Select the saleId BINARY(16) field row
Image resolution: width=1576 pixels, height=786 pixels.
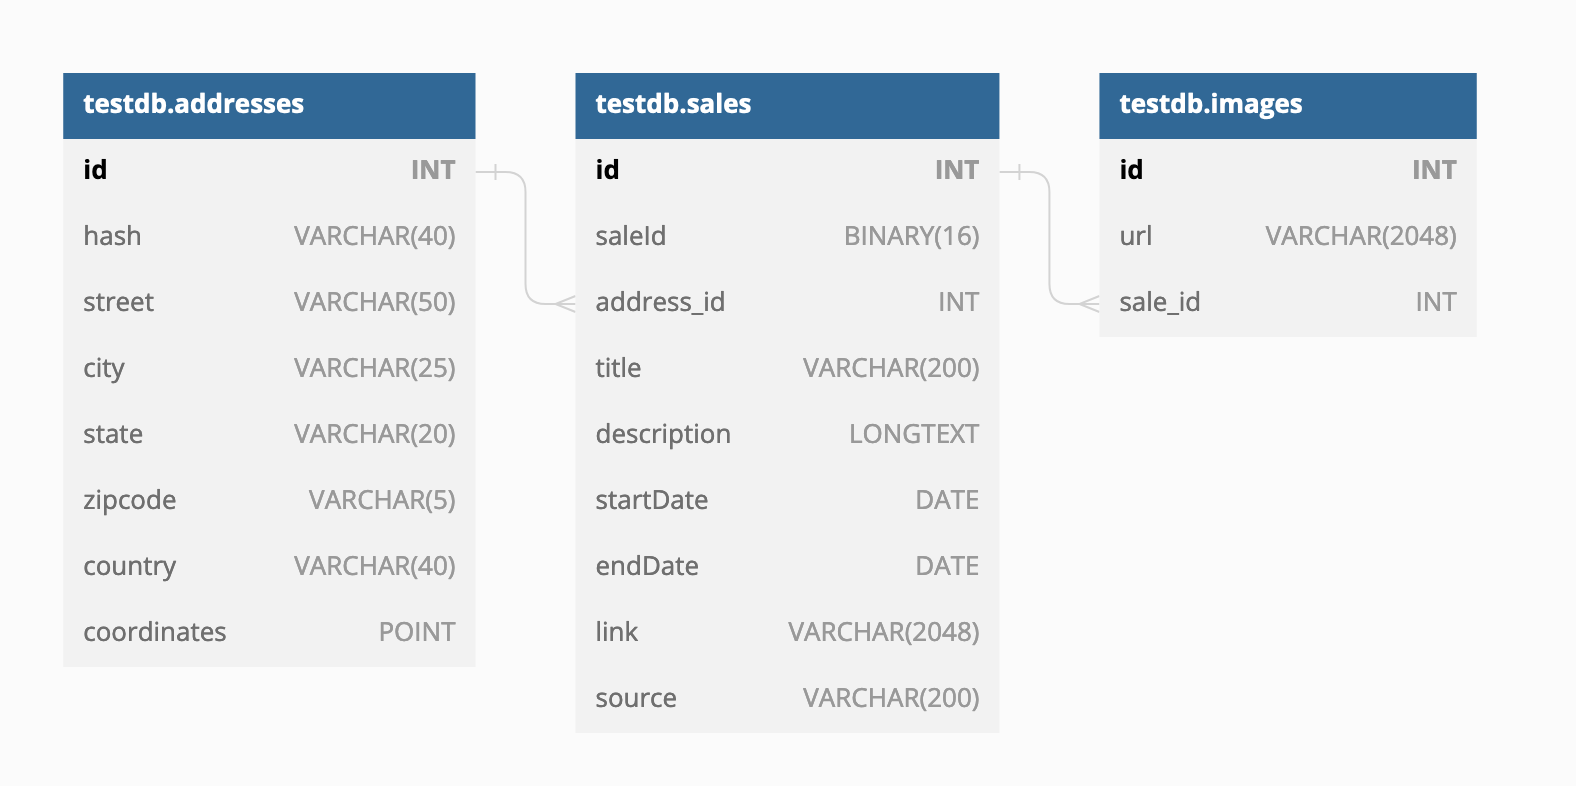[x=787, y=237]
